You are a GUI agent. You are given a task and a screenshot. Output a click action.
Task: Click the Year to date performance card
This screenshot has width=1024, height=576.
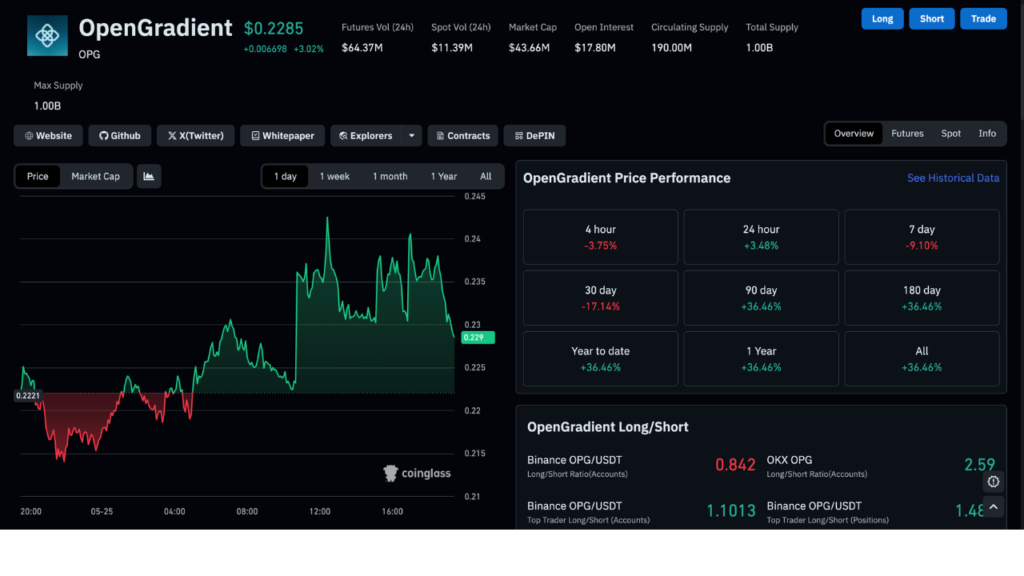[600, 359]
